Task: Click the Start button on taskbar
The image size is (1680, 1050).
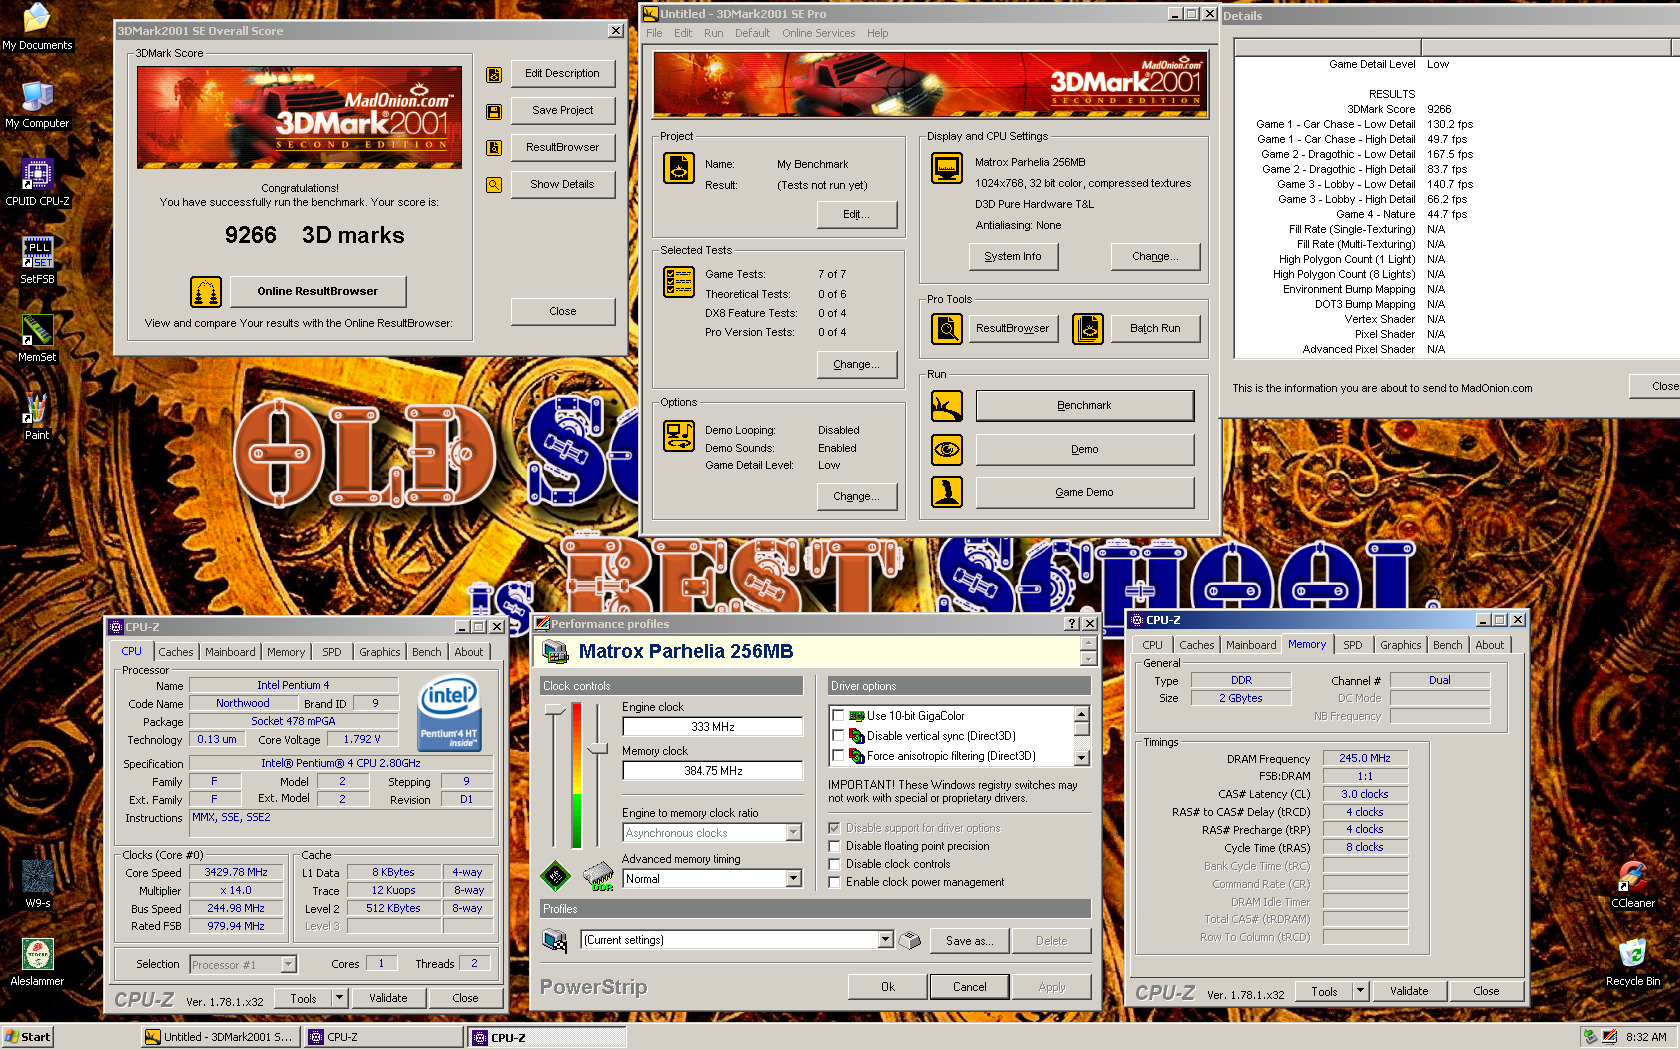Action: (x=28, y=1037)
